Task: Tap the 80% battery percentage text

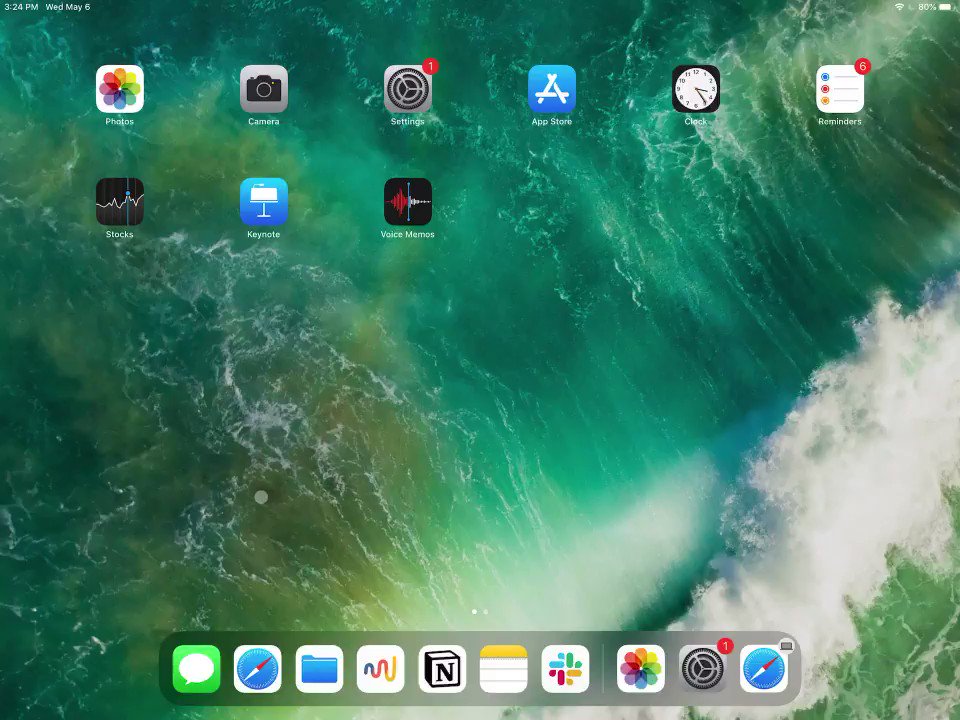Action: coord(927,7)
